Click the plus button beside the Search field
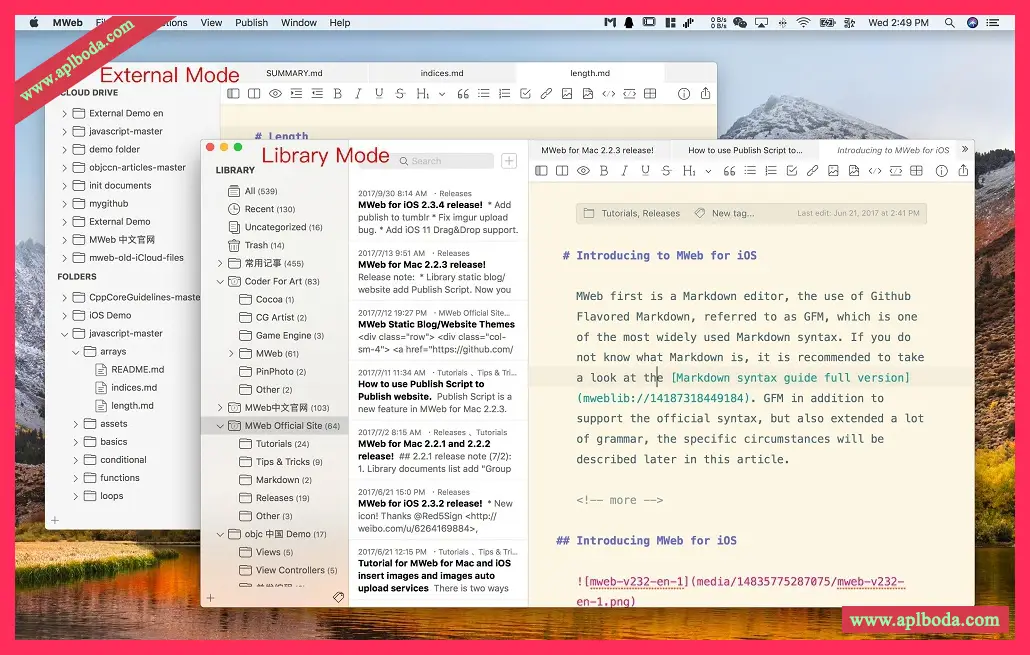This screenshot has height=655, width=1030. pos(509,161)
